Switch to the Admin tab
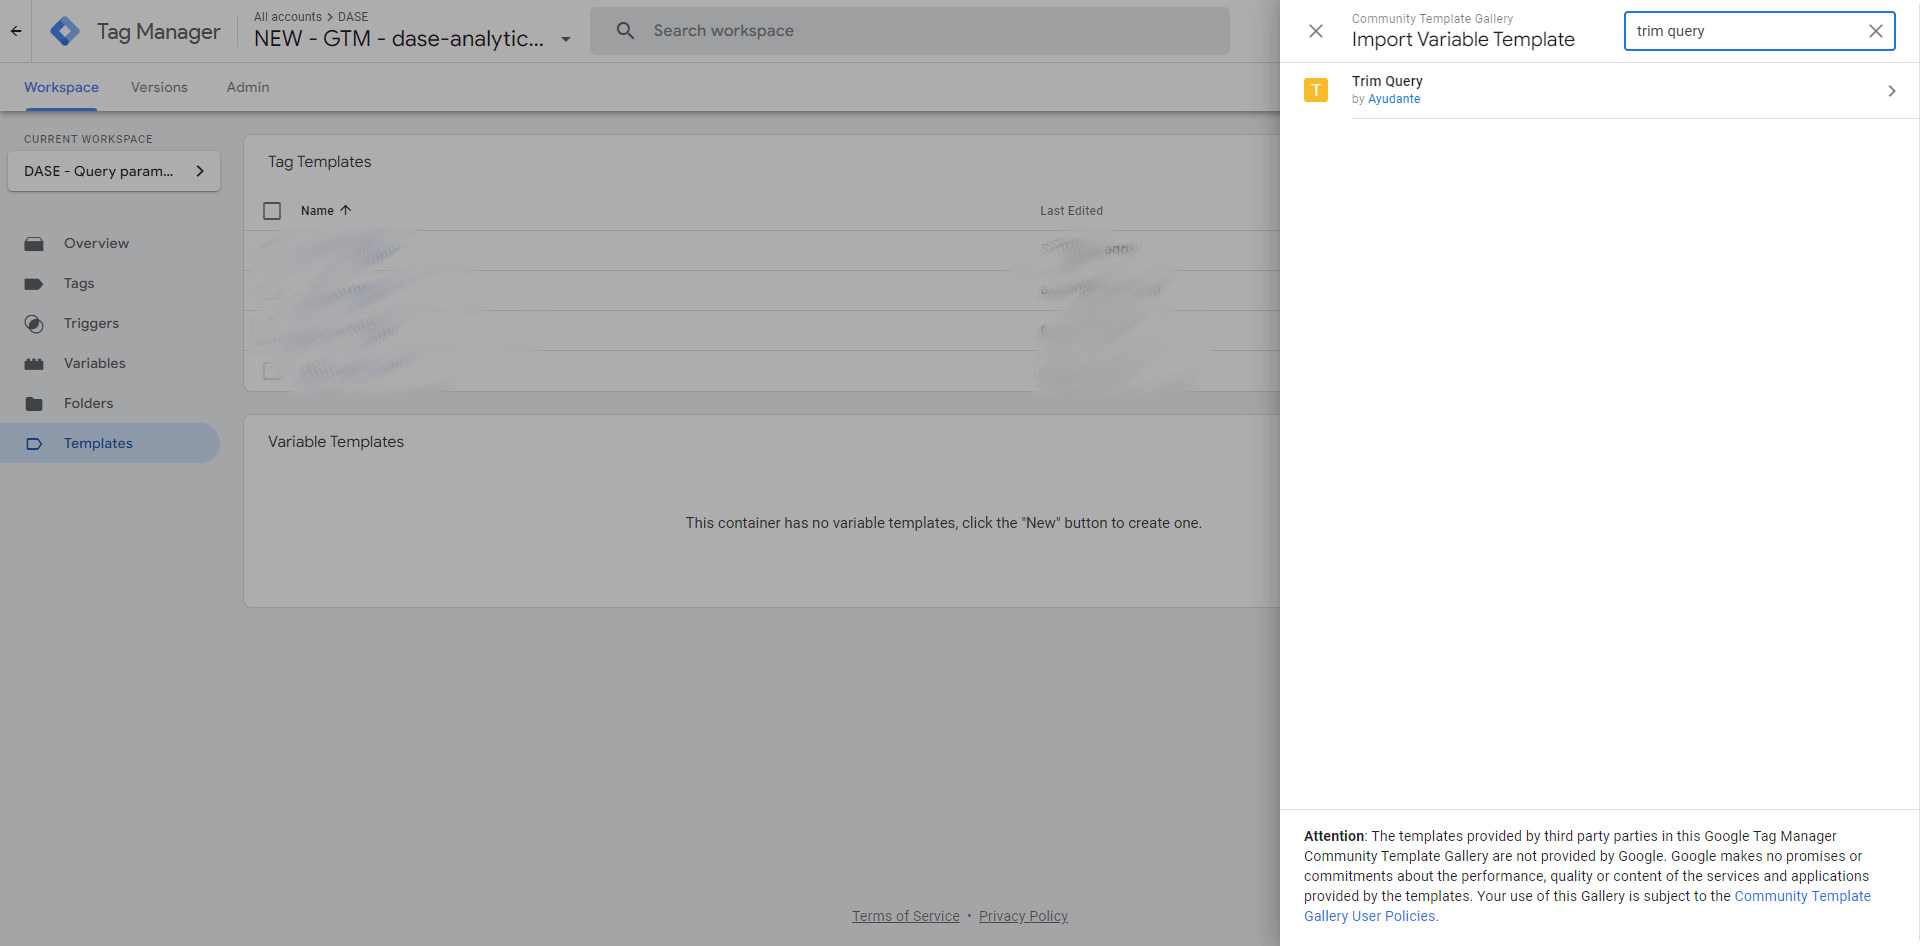This screenshot has height=946, width=1920. 248,87
